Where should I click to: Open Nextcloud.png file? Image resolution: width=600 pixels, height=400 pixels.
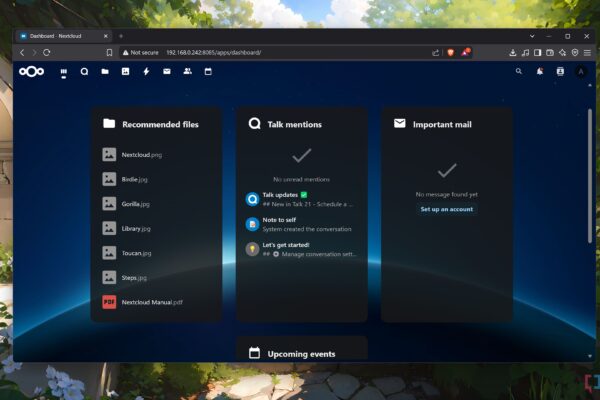click(x=156, y=155)
